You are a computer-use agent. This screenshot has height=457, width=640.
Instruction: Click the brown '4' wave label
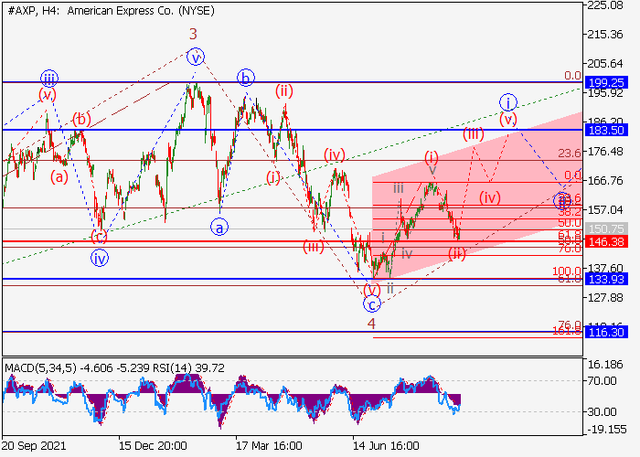point(371,324)
